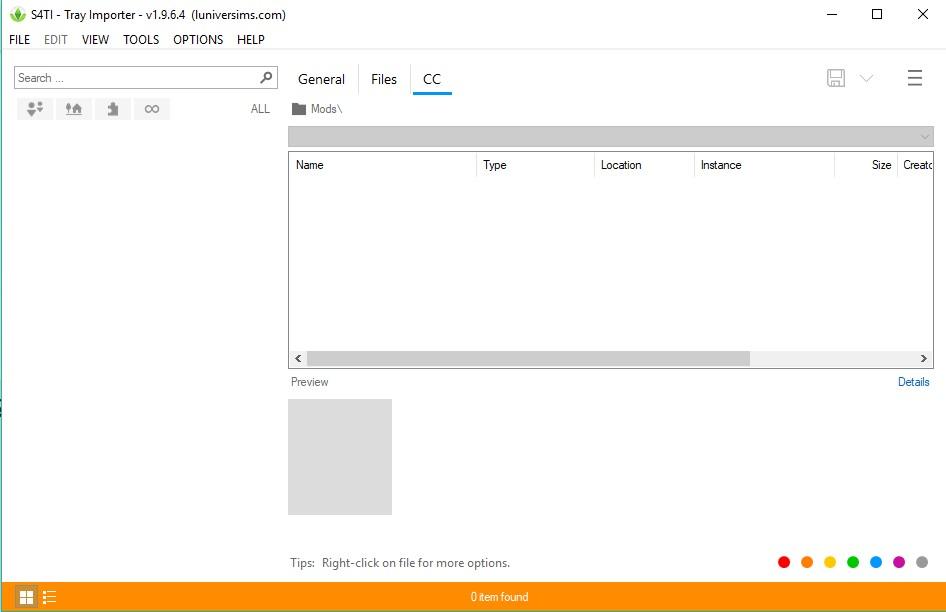The width and height of the screenshot is (946, 612).
Task: Open the EDIT menu
Action: pyautogui.click(x=56, y=40)
